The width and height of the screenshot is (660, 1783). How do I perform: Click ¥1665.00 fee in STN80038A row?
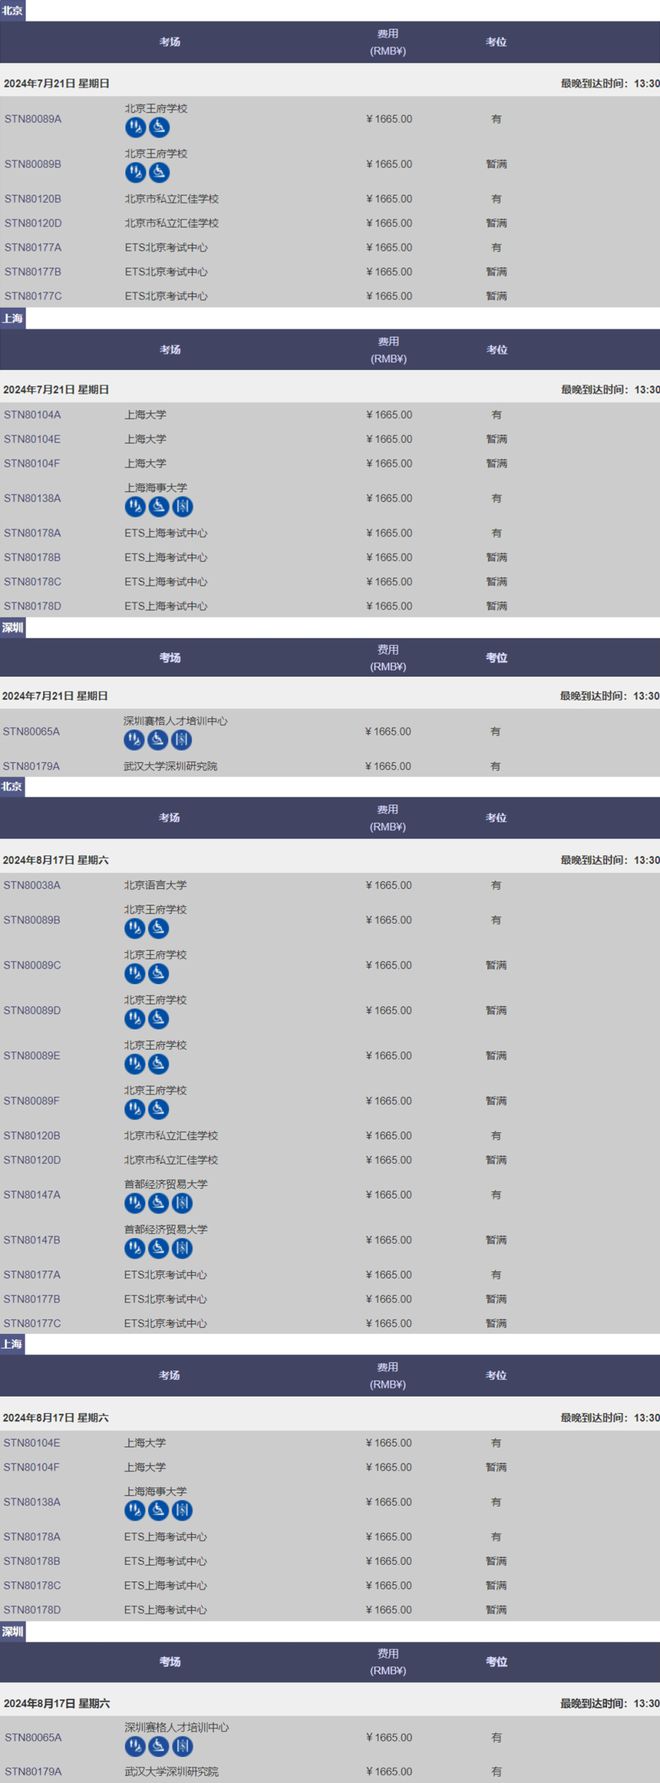pos(389,885)
